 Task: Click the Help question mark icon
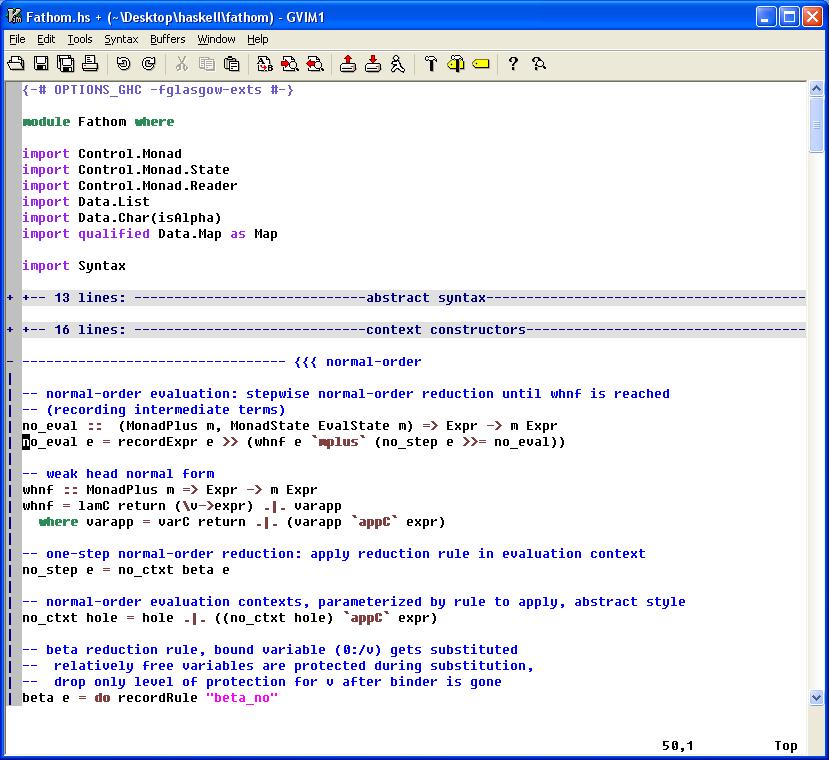pyautogui.click(x=513, y=64)
